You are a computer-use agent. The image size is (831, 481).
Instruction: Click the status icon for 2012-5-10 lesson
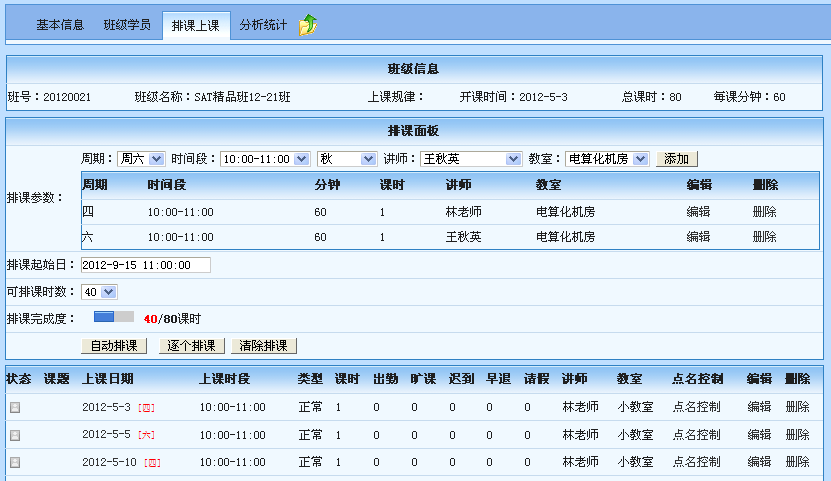click(x=15, y=462)
